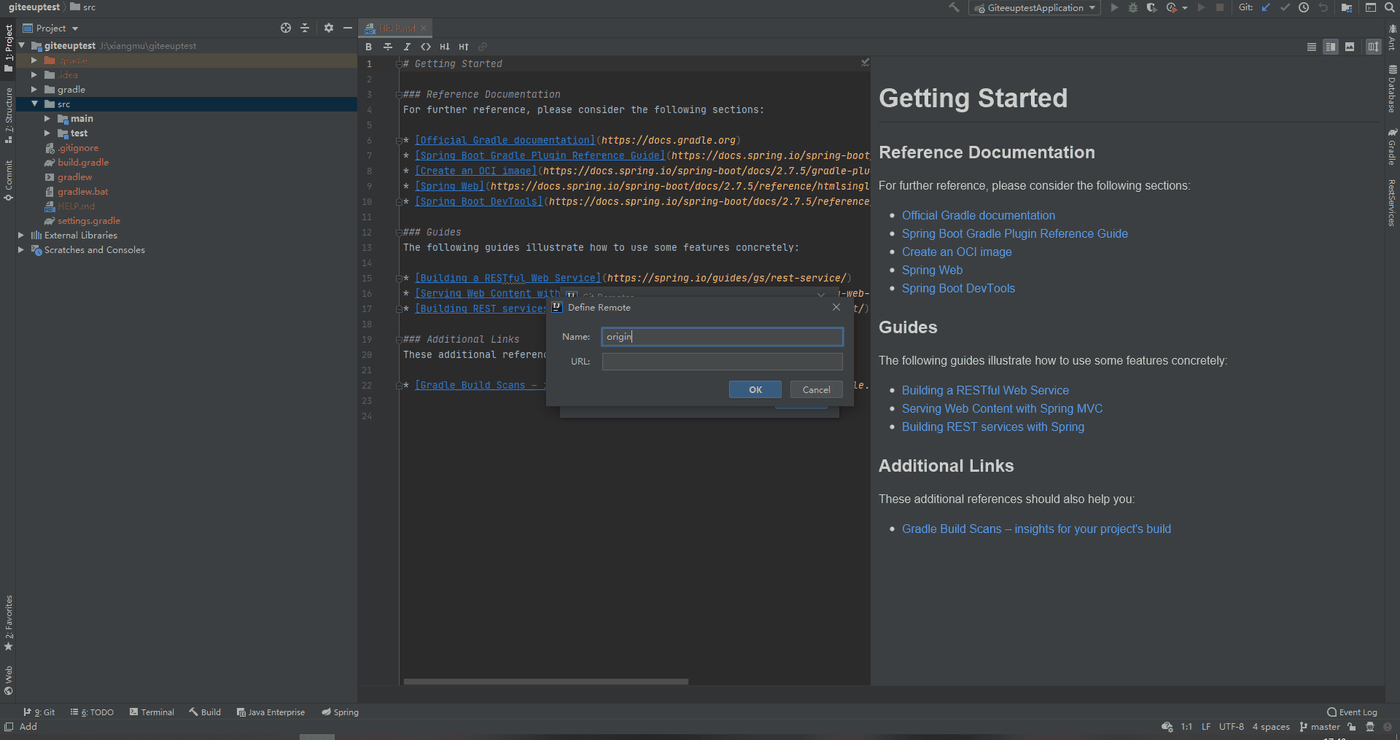Open the Terminal tool window tab
Screen dimensions: 1400x740
pos(151,712)
